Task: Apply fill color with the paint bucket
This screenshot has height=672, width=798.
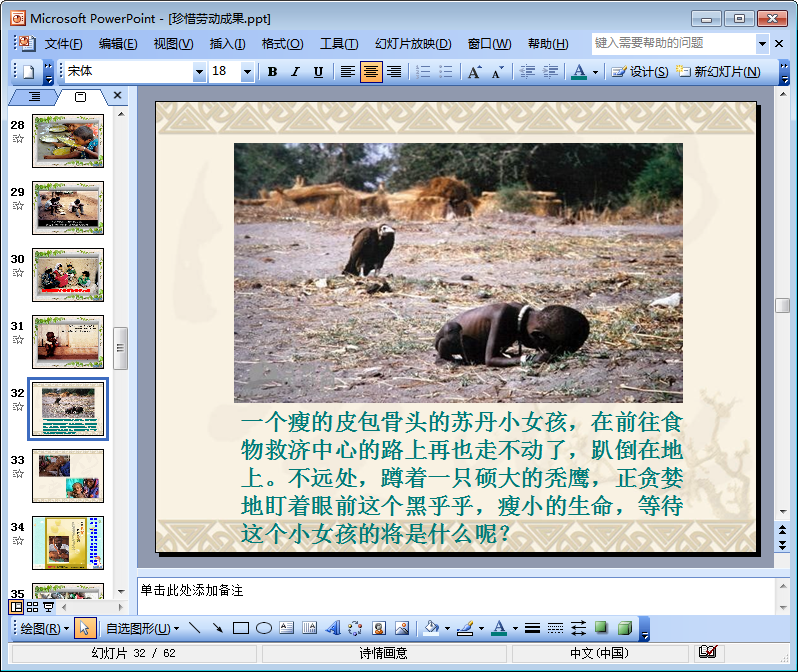Action: [x=432, y=628]
